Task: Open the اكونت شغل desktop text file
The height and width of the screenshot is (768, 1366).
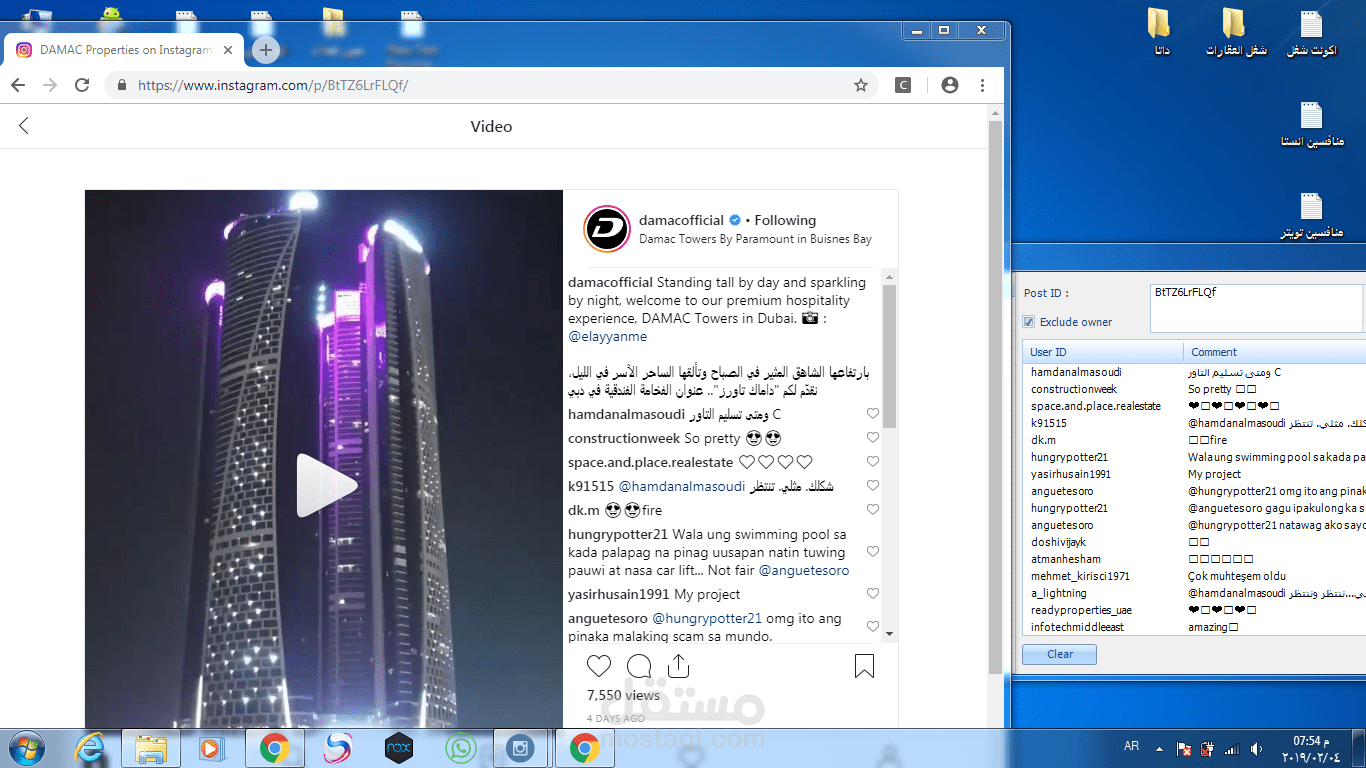Action: tap(1311, 32)
